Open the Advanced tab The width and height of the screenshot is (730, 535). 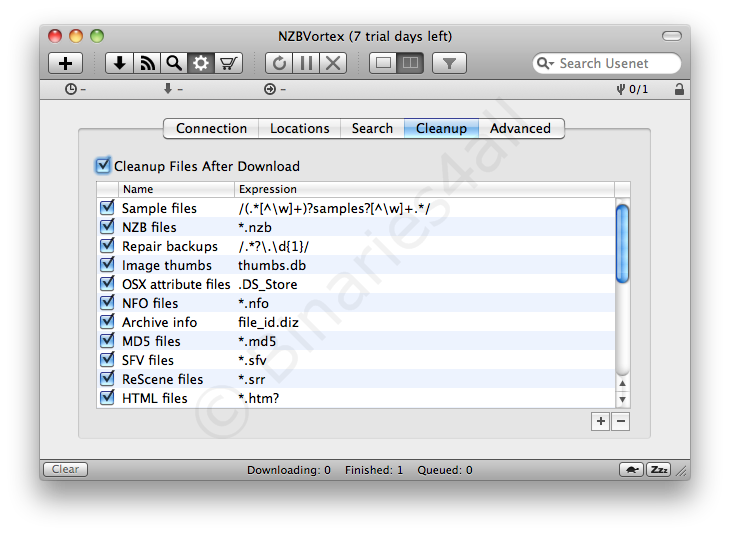pyautogui.click(x=520, y=128)
